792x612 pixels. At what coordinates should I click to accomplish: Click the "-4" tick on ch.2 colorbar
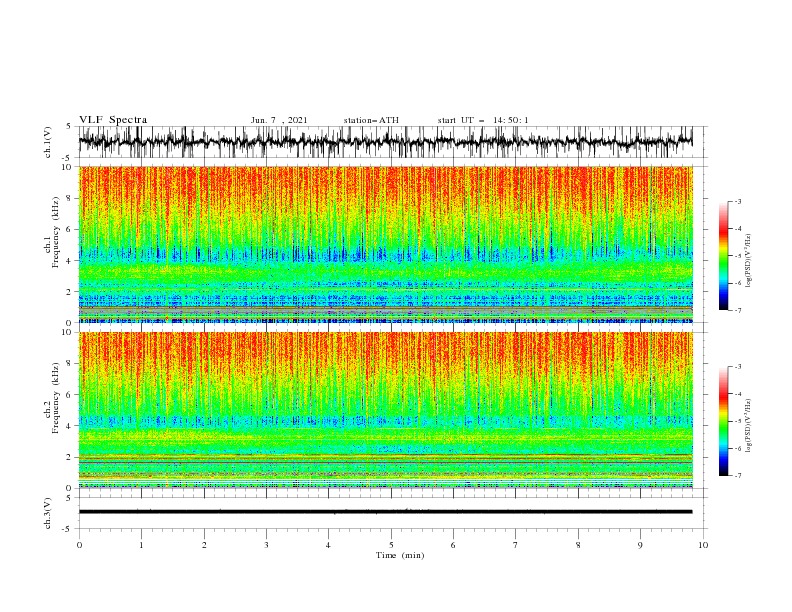[x=738, y=394]
